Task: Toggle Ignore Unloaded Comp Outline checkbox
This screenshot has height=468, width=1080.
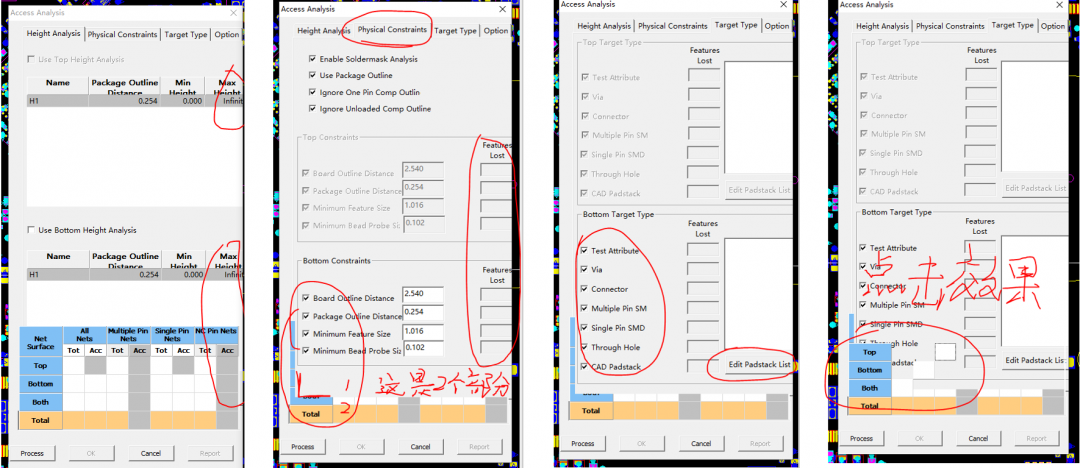Action: click(313, 108)
